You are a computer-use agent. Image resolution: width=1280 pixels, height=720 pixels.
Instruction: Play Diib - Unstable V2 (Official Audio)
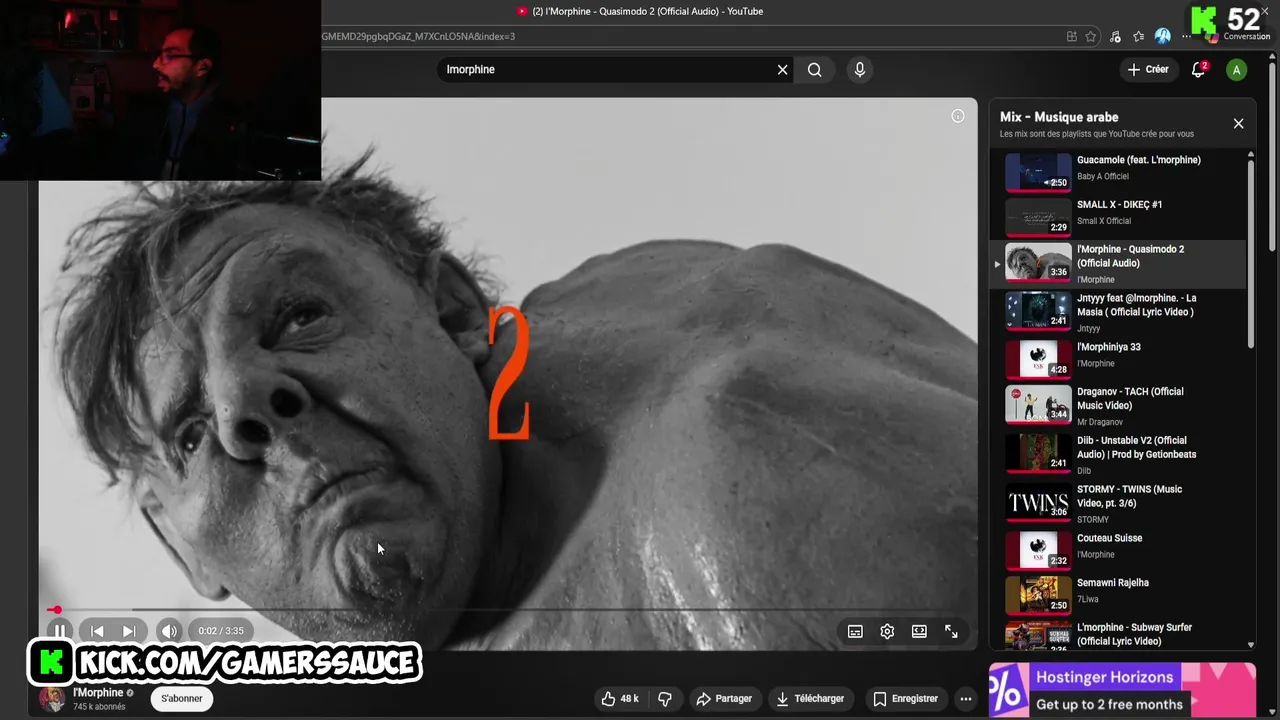click(1136, 447)
